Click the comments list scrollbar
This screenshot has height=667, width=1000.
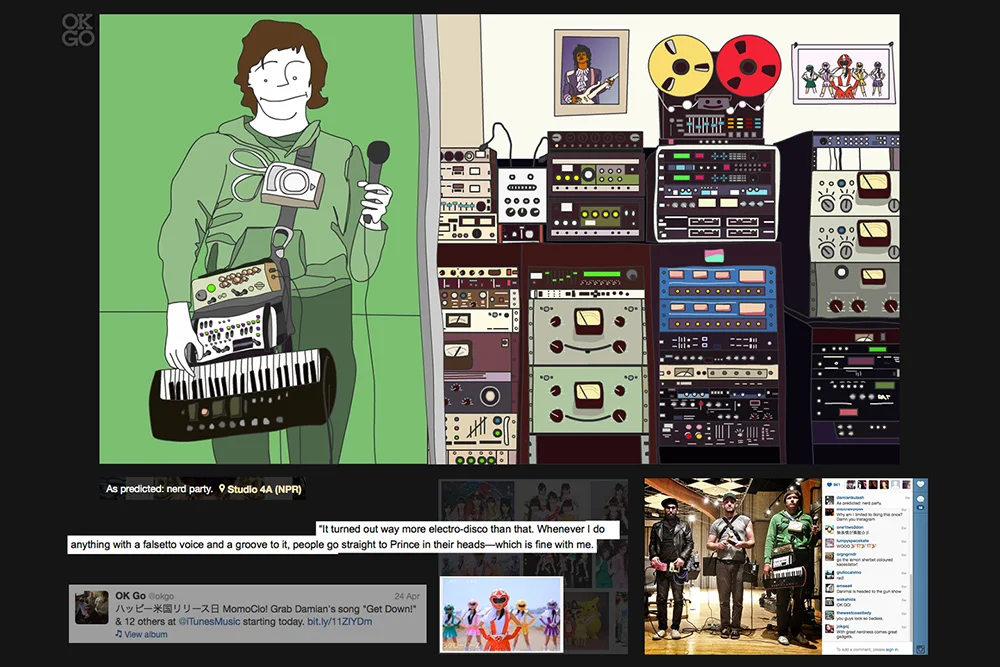(x=911, y=606)
